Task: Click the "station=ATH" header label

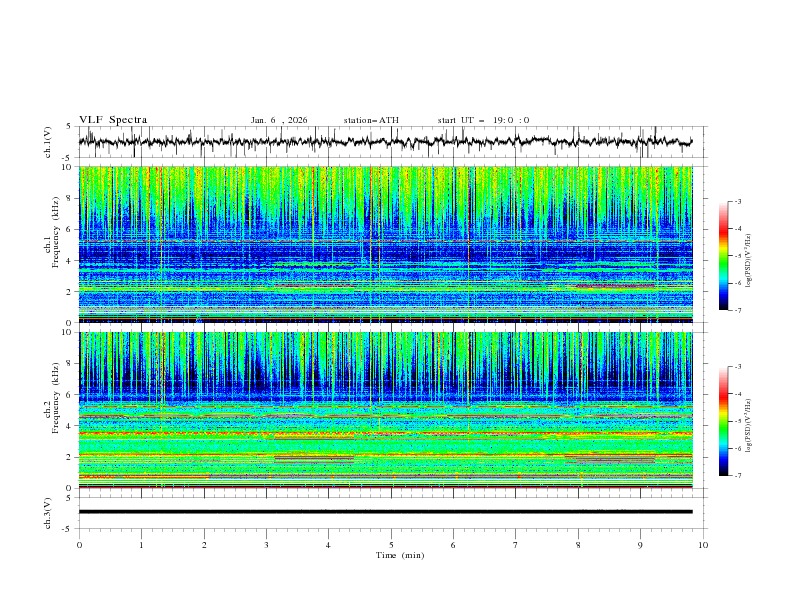Action: click(371, 120)
